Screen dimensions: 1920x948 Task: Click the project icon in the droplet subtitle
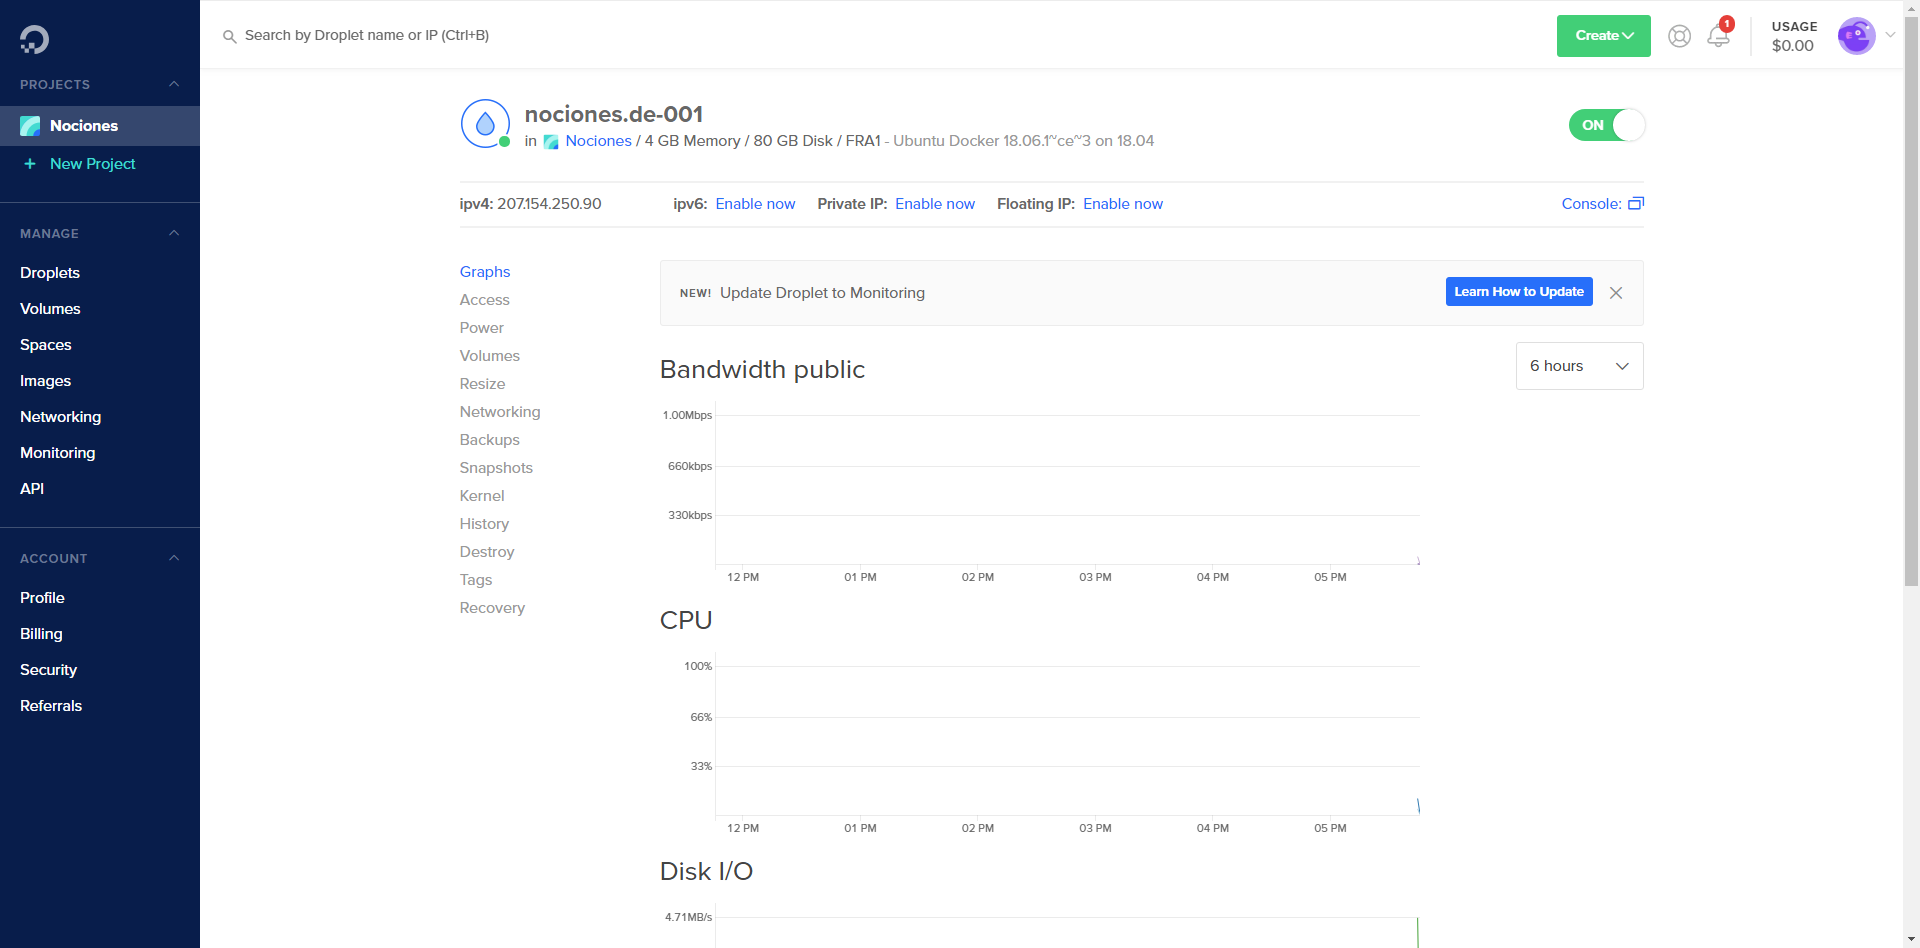click(551, 142)
